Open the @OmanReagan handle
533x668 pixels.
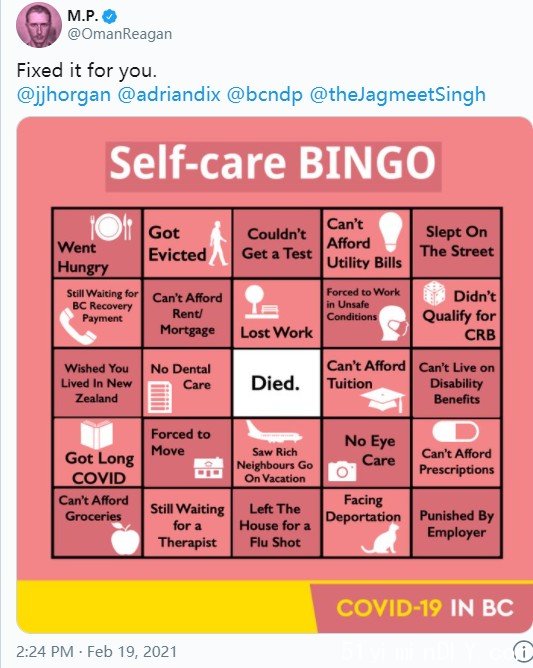[120, 34]
